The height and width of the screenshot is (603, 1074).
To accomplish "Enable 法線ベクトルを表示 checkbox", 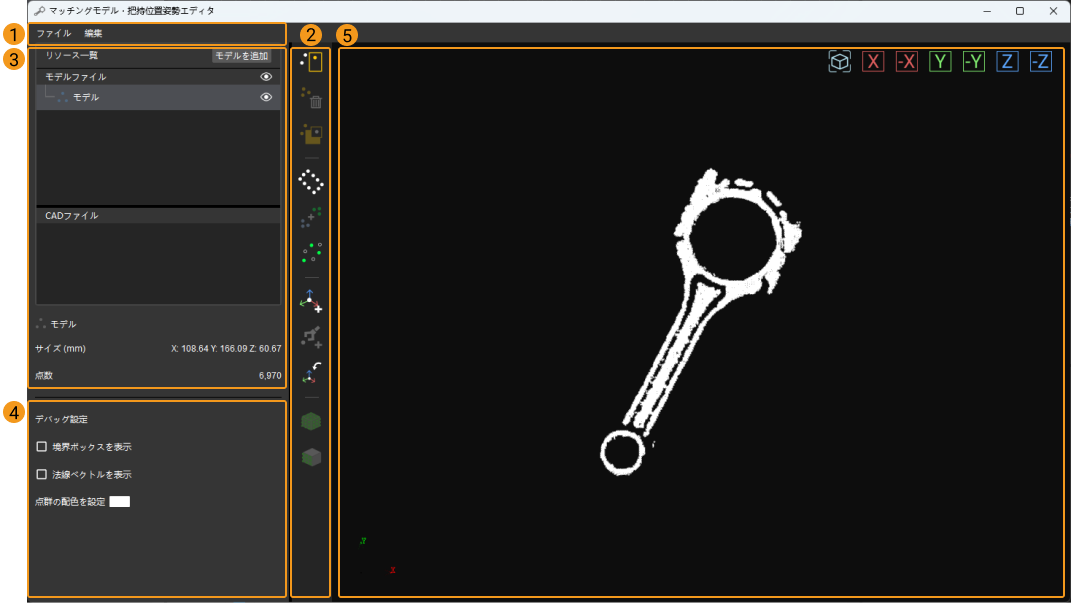I will (42, 474).
